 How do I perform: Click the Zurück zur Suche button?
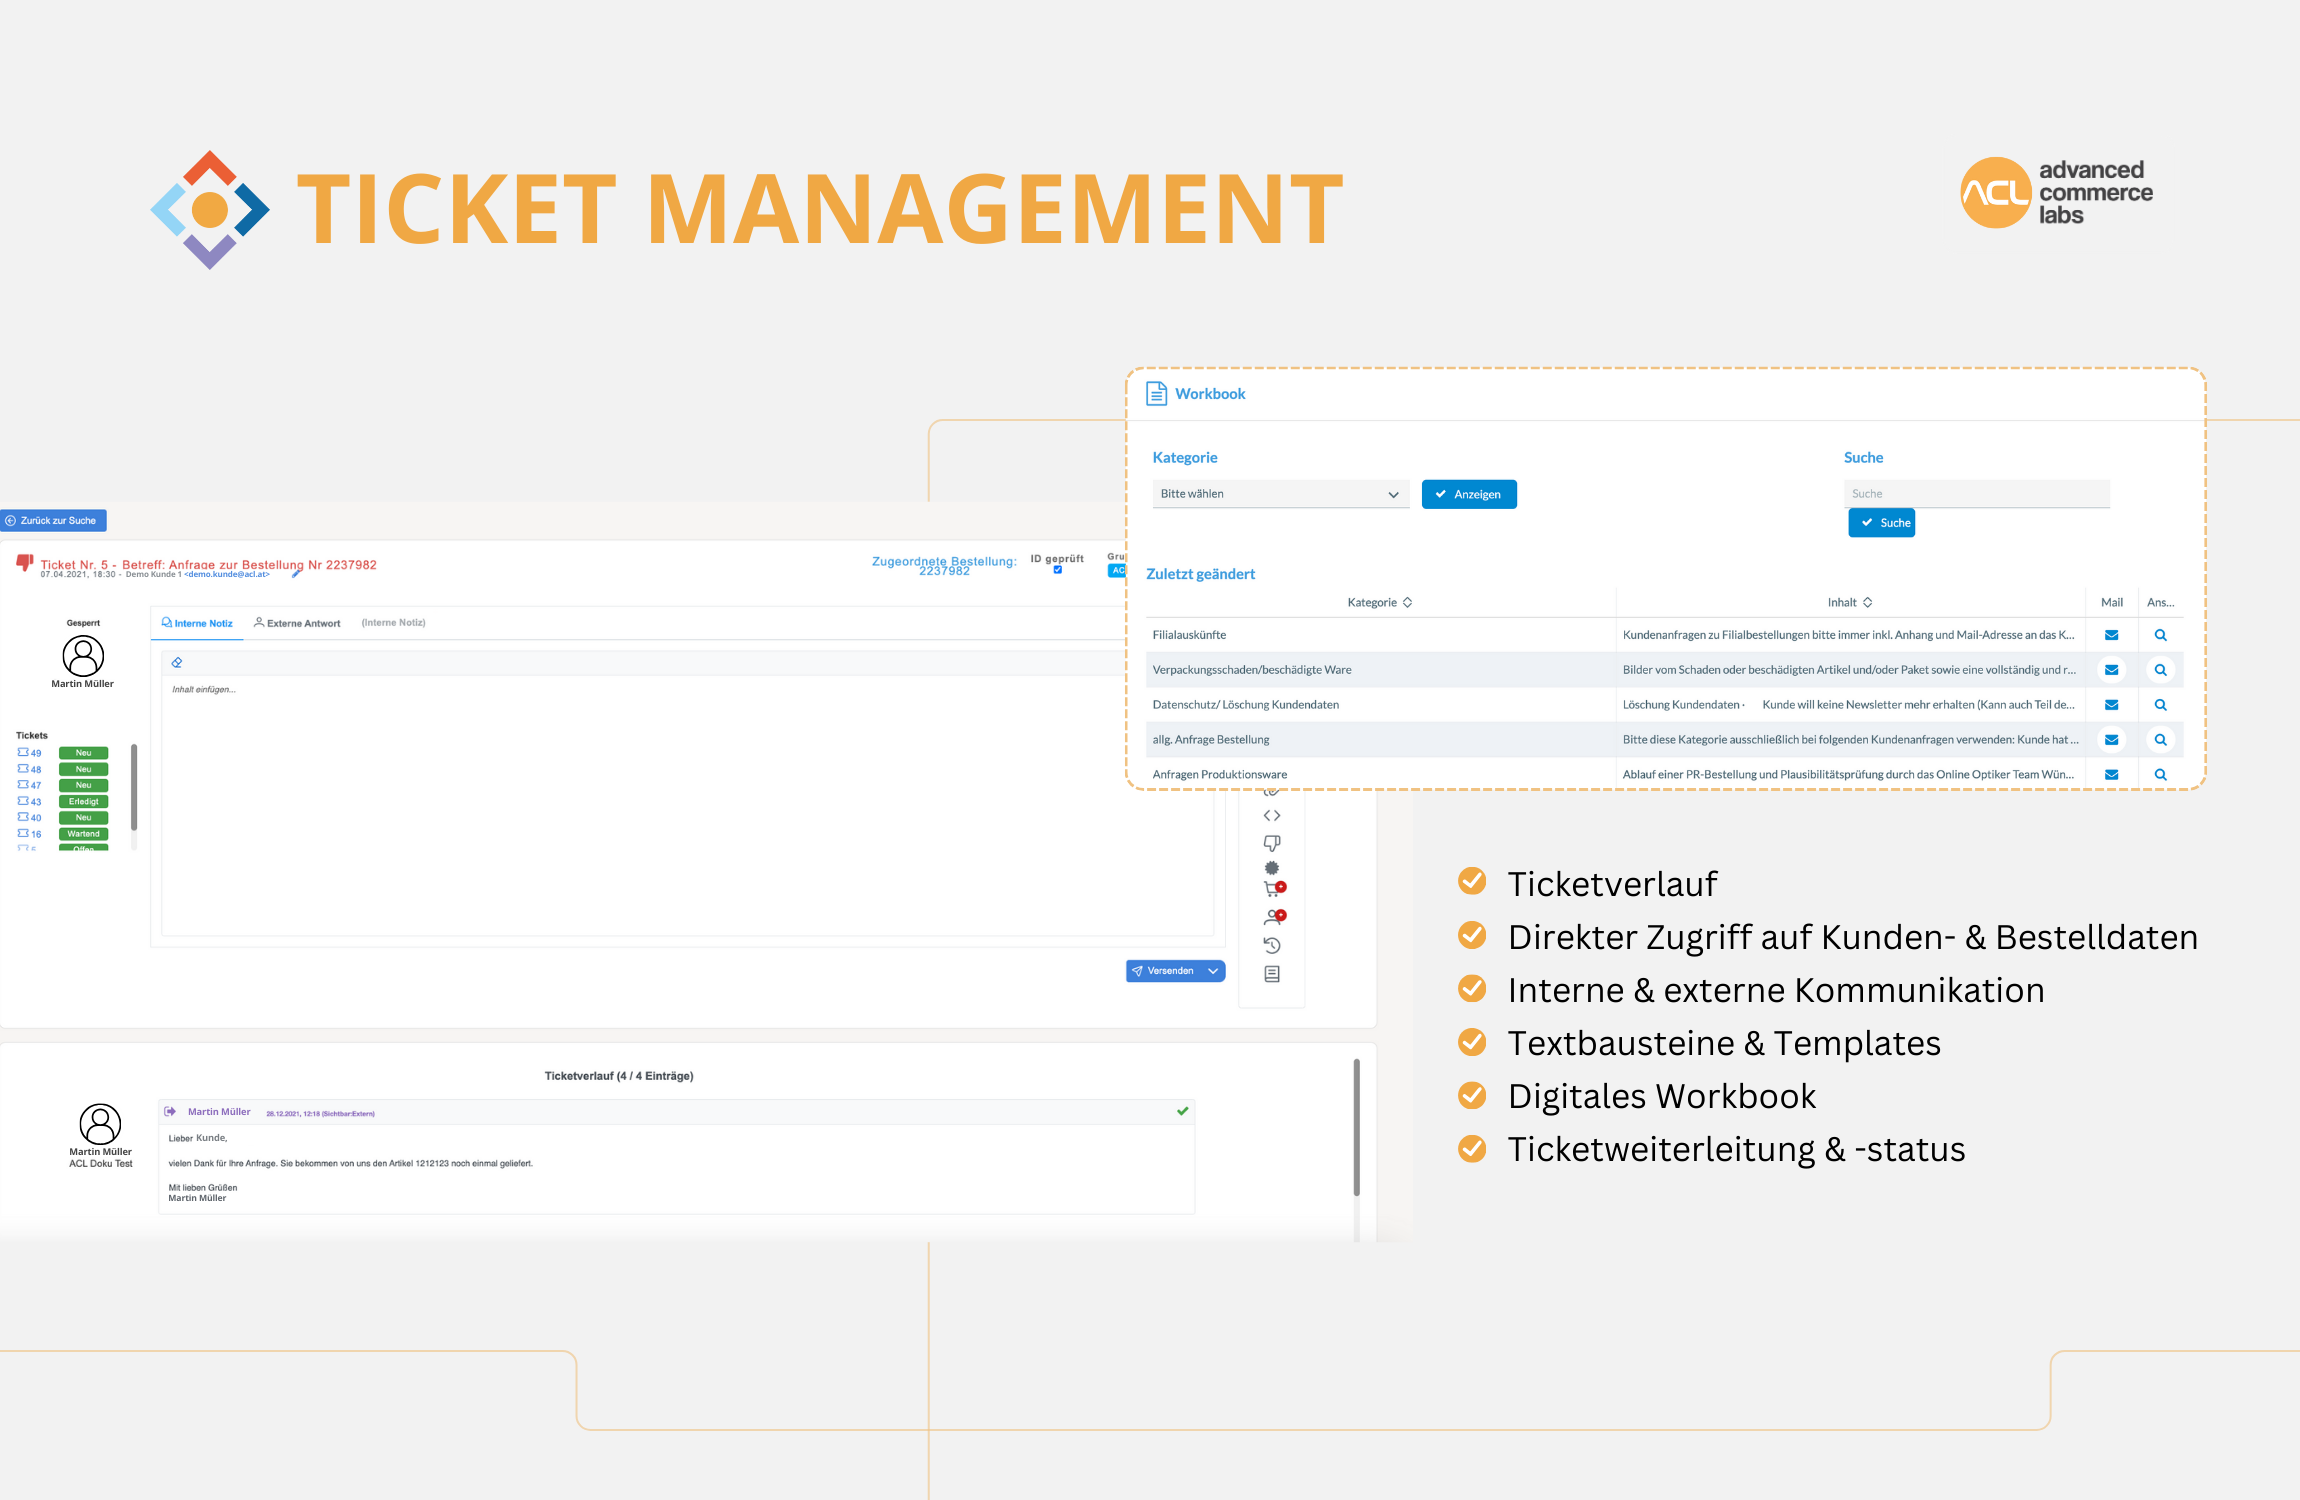point(52,521)
